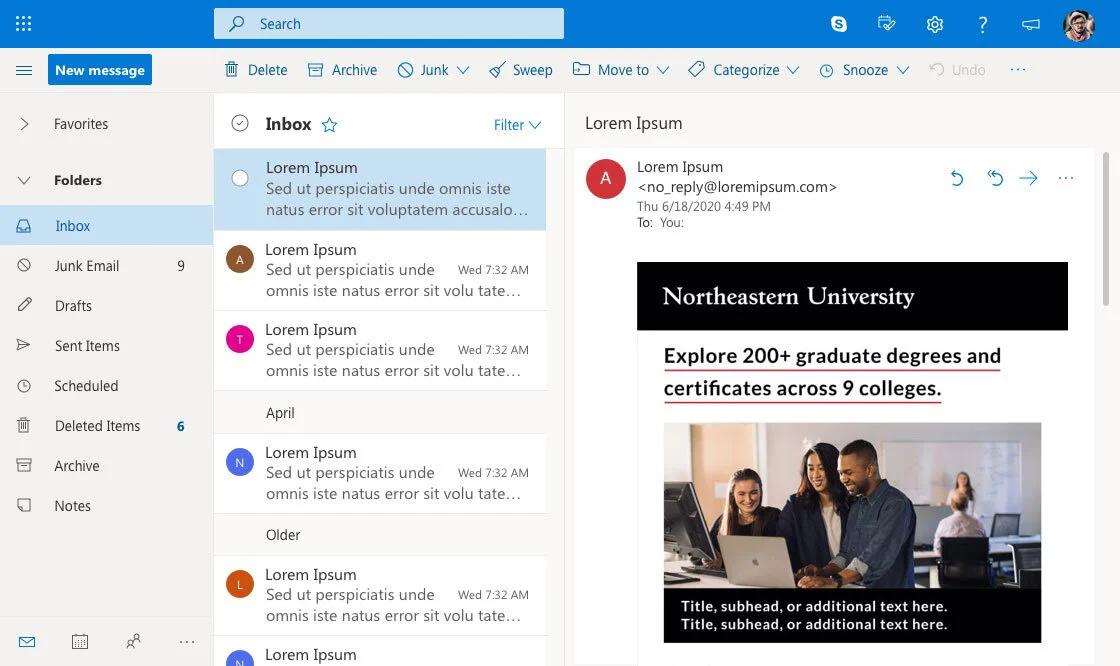
Task: Open more apps ellipsis in bottom bar
Action: (x=187, y=642)
